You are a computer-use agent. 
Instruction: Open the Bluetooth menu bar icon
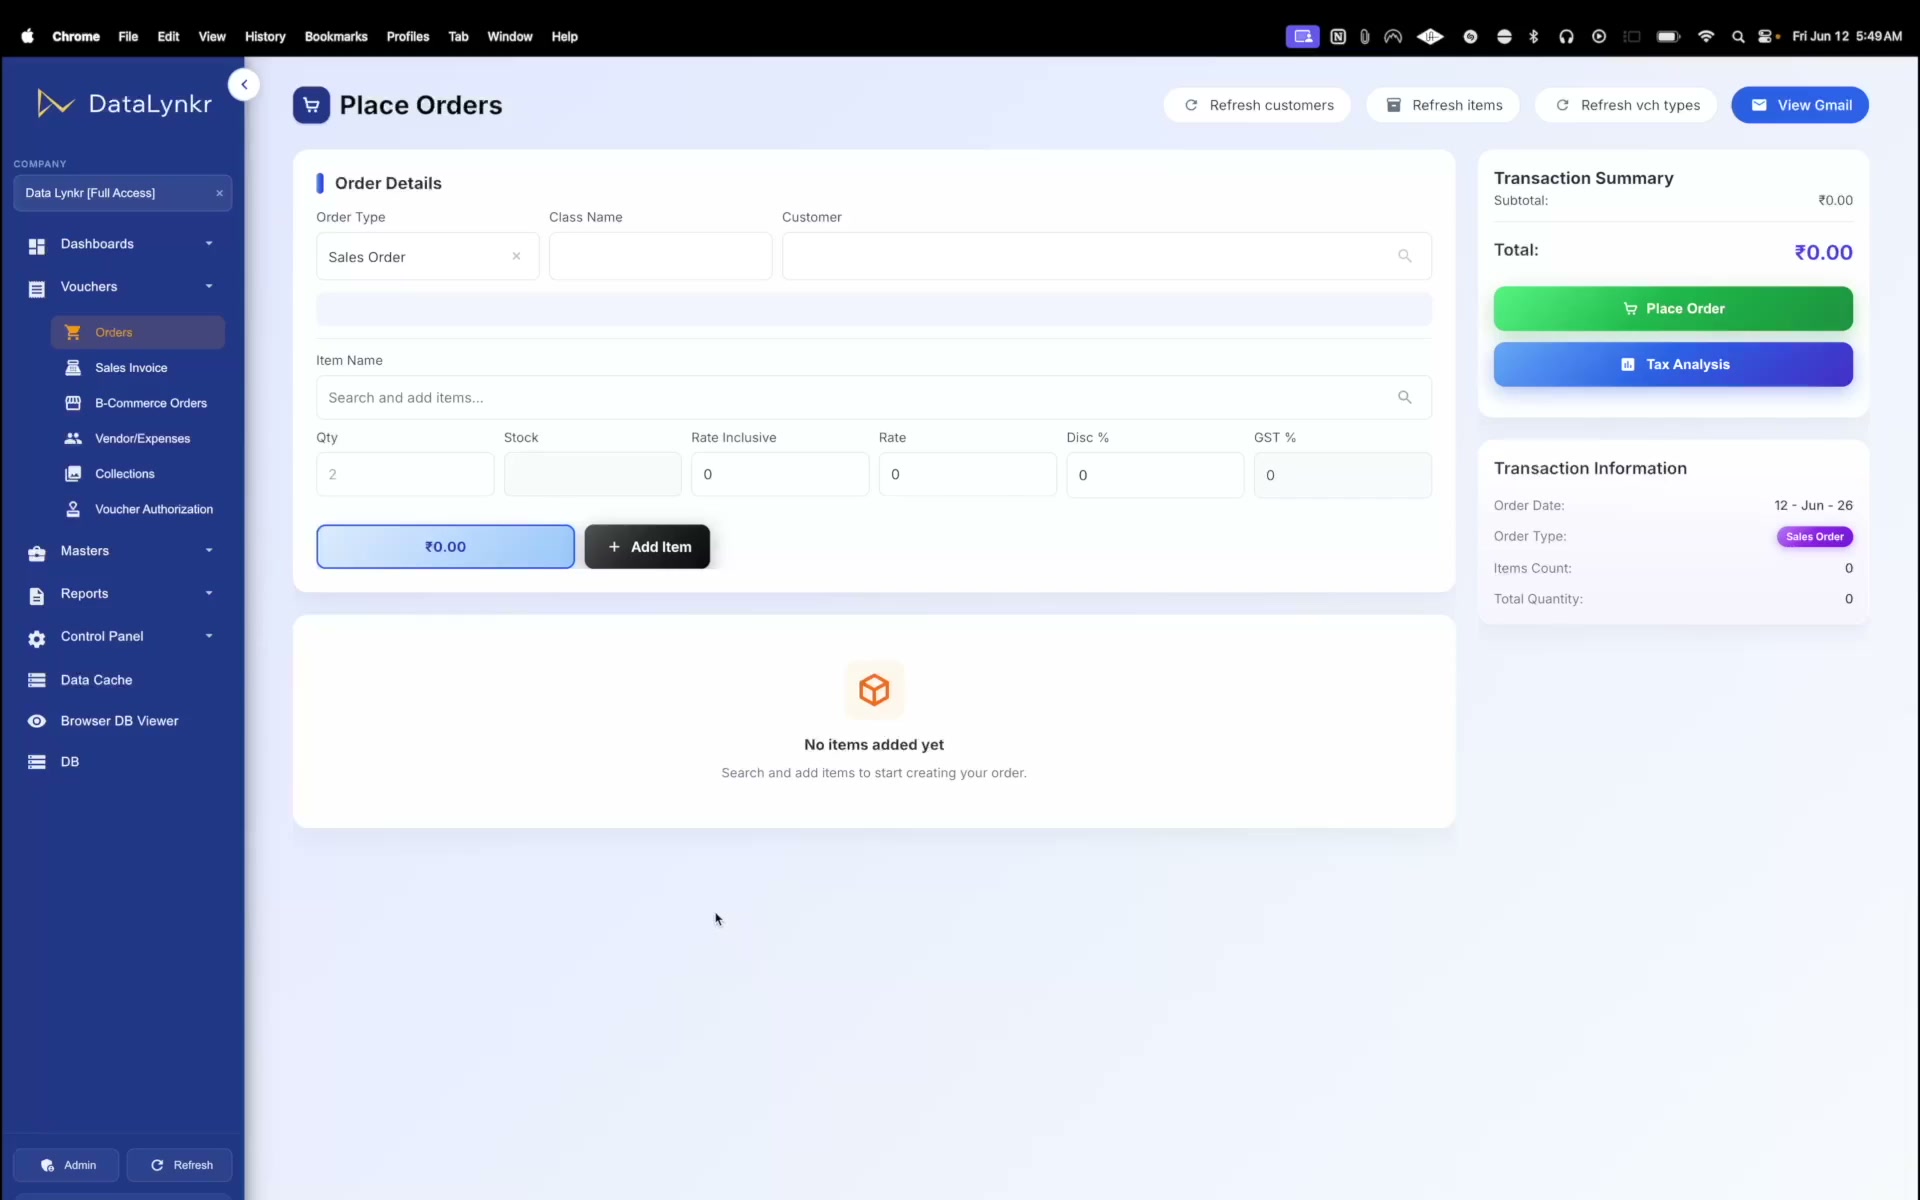click(x=1534, y=36)
